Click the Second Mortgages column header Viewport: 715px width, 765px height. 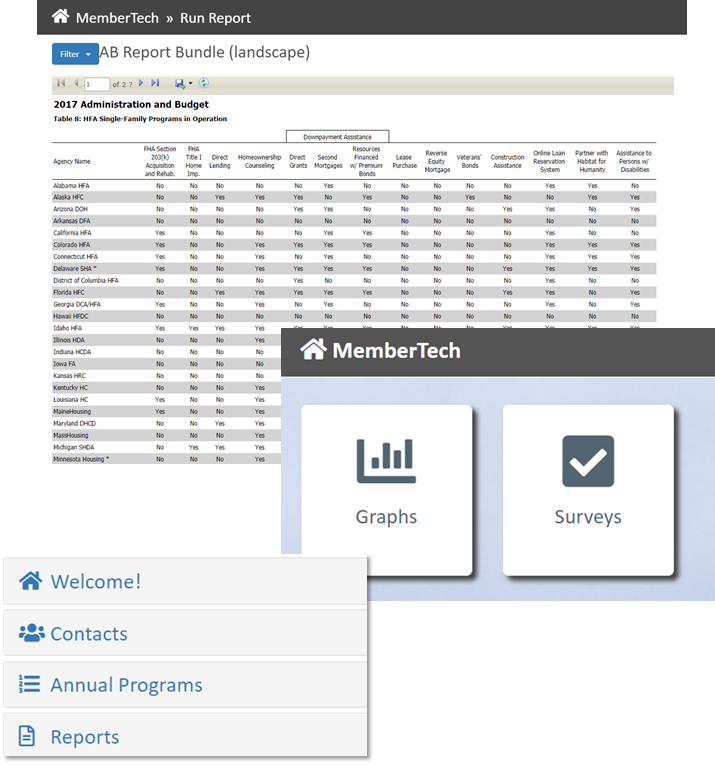pyautogui.click(x=328, y=161)
